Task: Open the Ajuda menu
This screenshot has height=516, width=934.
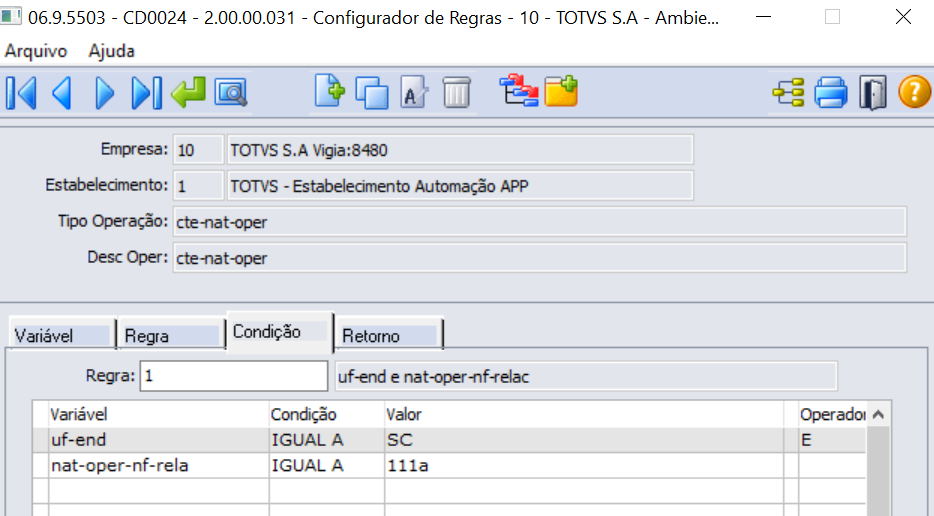Action: tap(111, 51)
